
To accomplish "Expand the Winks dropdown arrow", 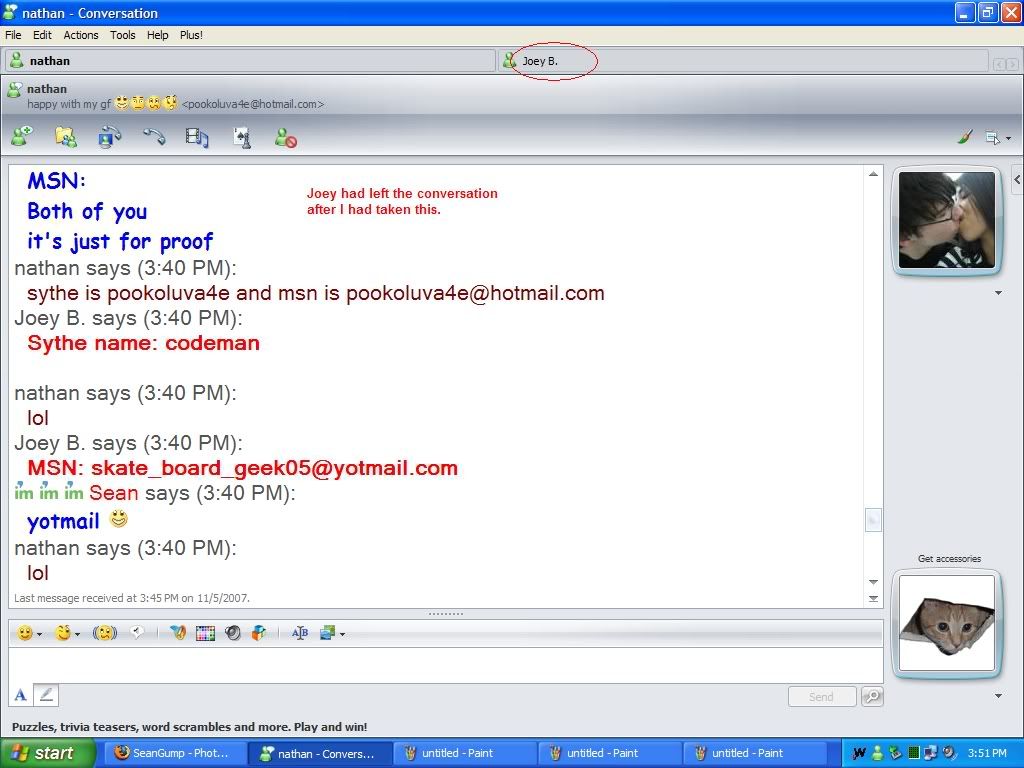I will tap(77, 634).
